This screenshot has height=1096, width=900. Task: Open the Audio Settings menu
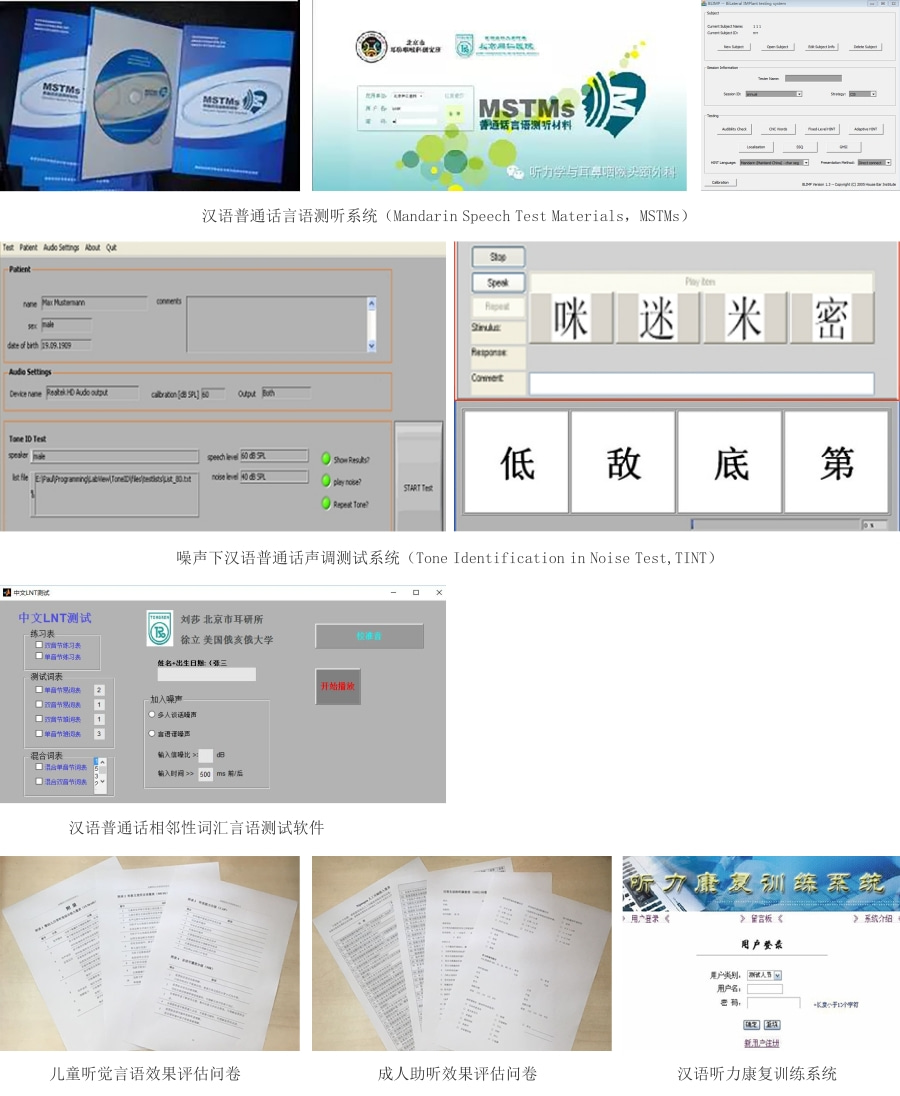click(x=61, y=247)
